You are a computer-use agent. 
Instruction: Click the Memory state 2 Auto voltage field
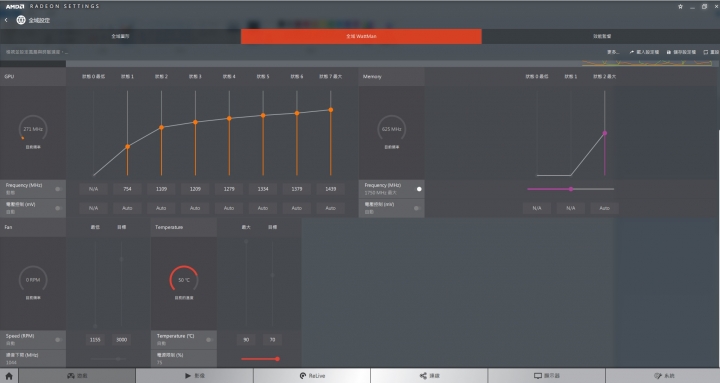(605, 208)
